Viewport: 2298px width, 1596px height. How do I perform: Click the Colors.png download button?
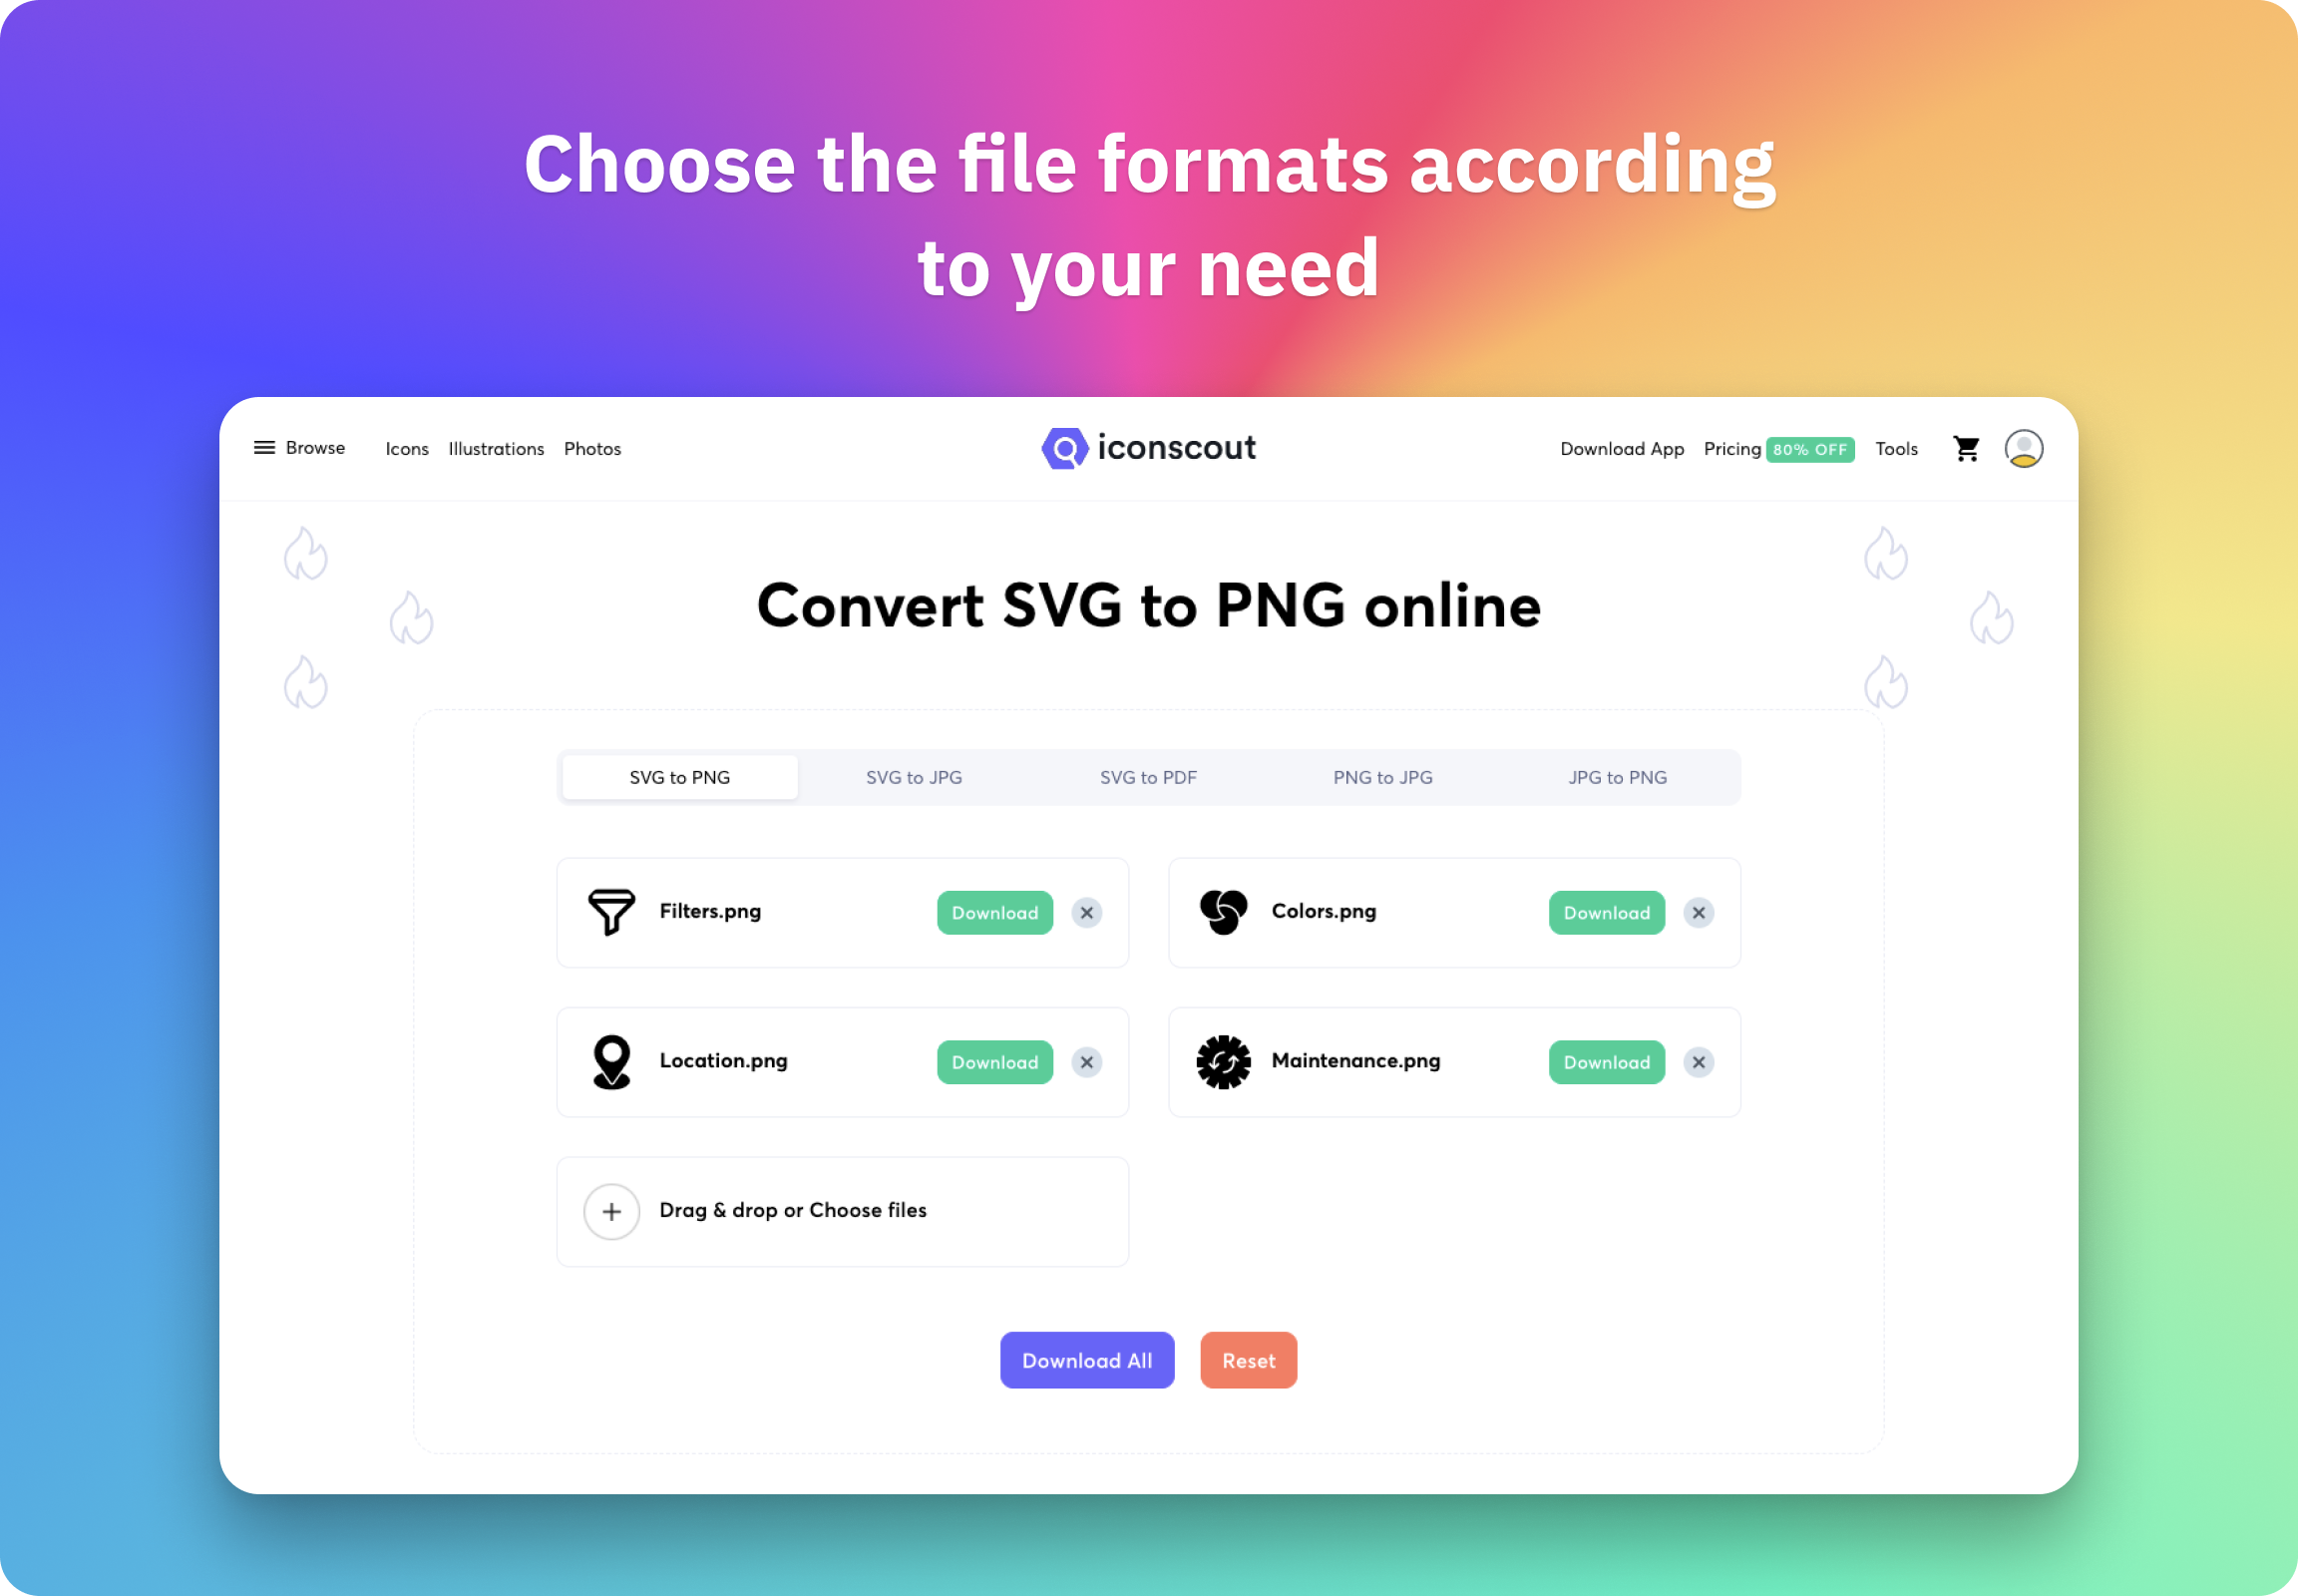[1605, 910]
